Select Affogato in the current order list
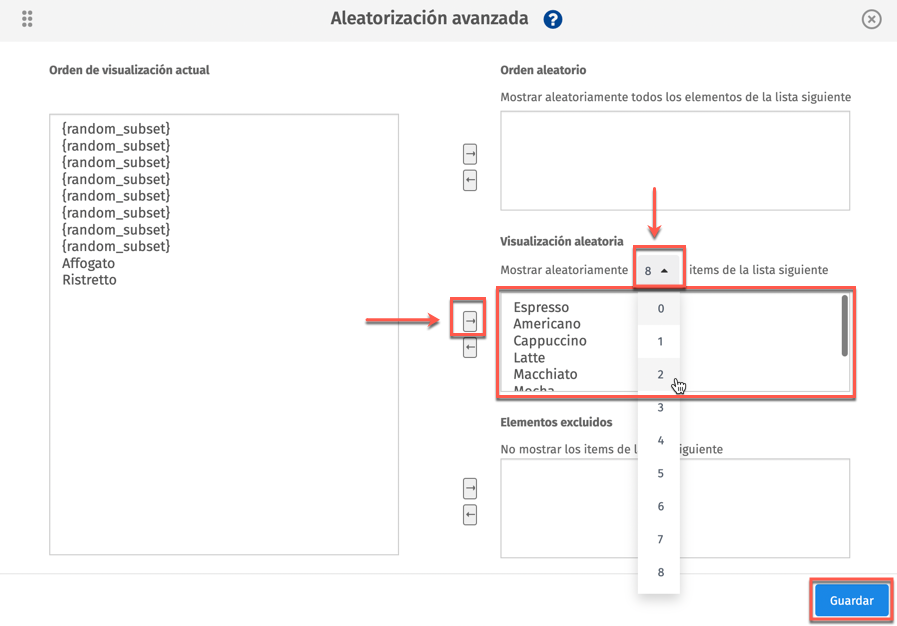Screen dimensions: 897x626 tap(89, 263)
